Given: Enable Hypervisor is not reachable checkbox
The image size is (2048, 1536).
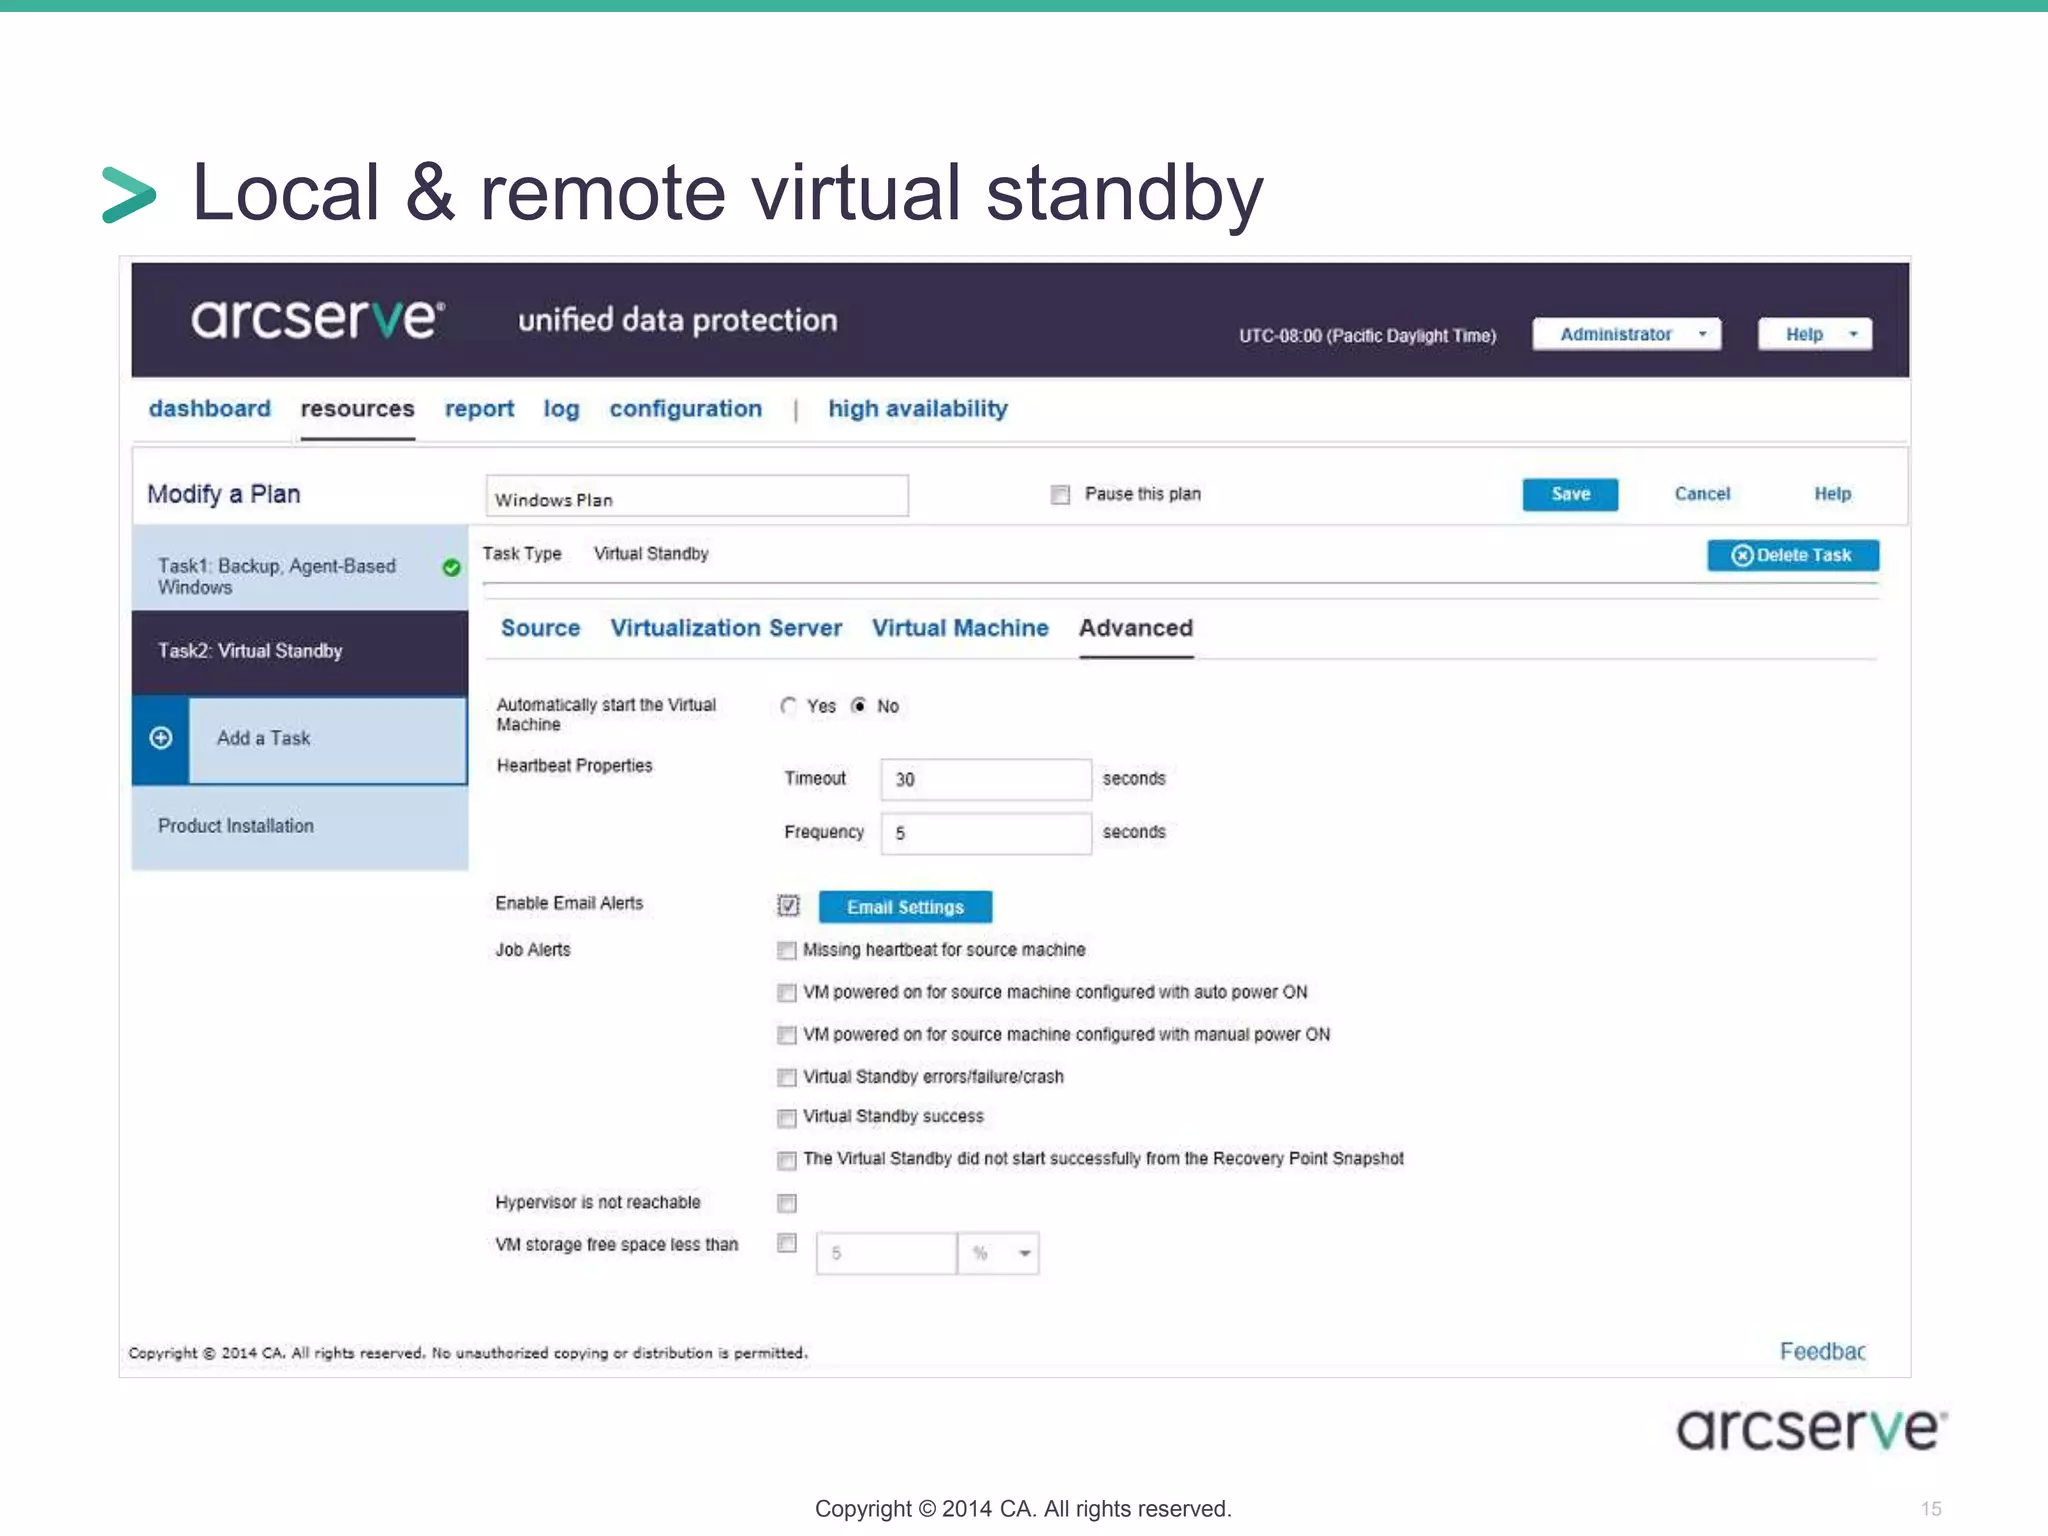Looking at the screenshot, I should 787,1203.
